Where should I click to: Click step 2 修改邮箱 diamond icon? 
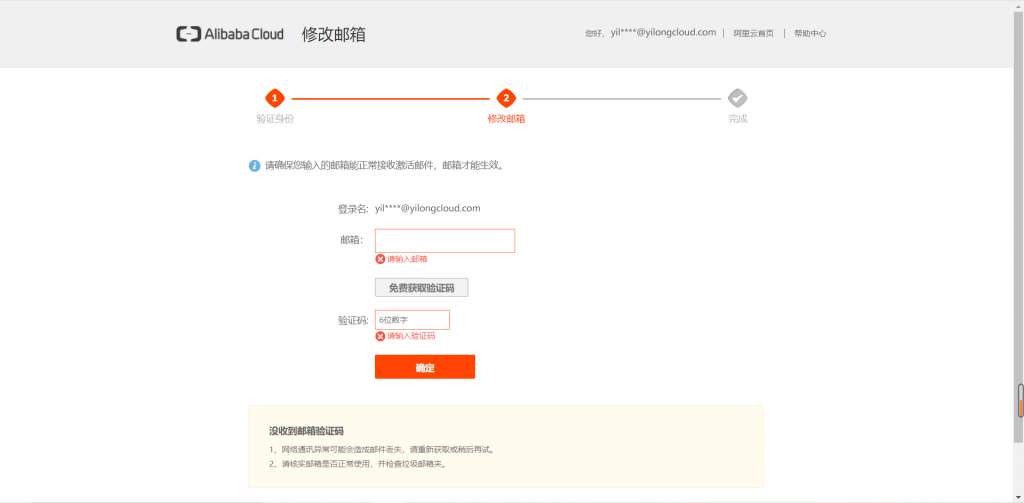coord(506,99)
